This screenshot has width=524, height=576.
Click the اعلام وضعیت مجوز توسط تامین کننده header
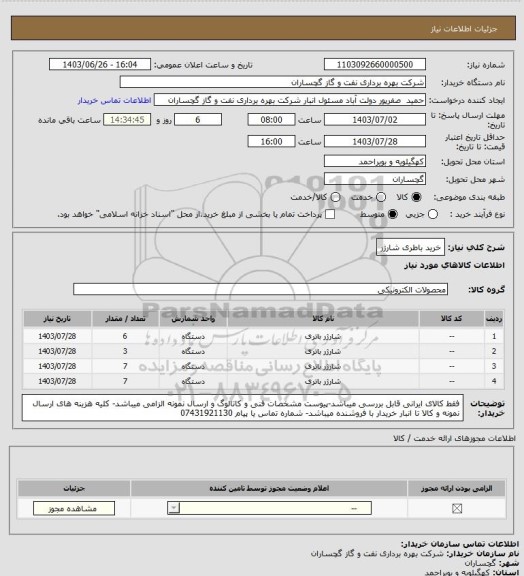pyautogui.click(x=269, y=489)
